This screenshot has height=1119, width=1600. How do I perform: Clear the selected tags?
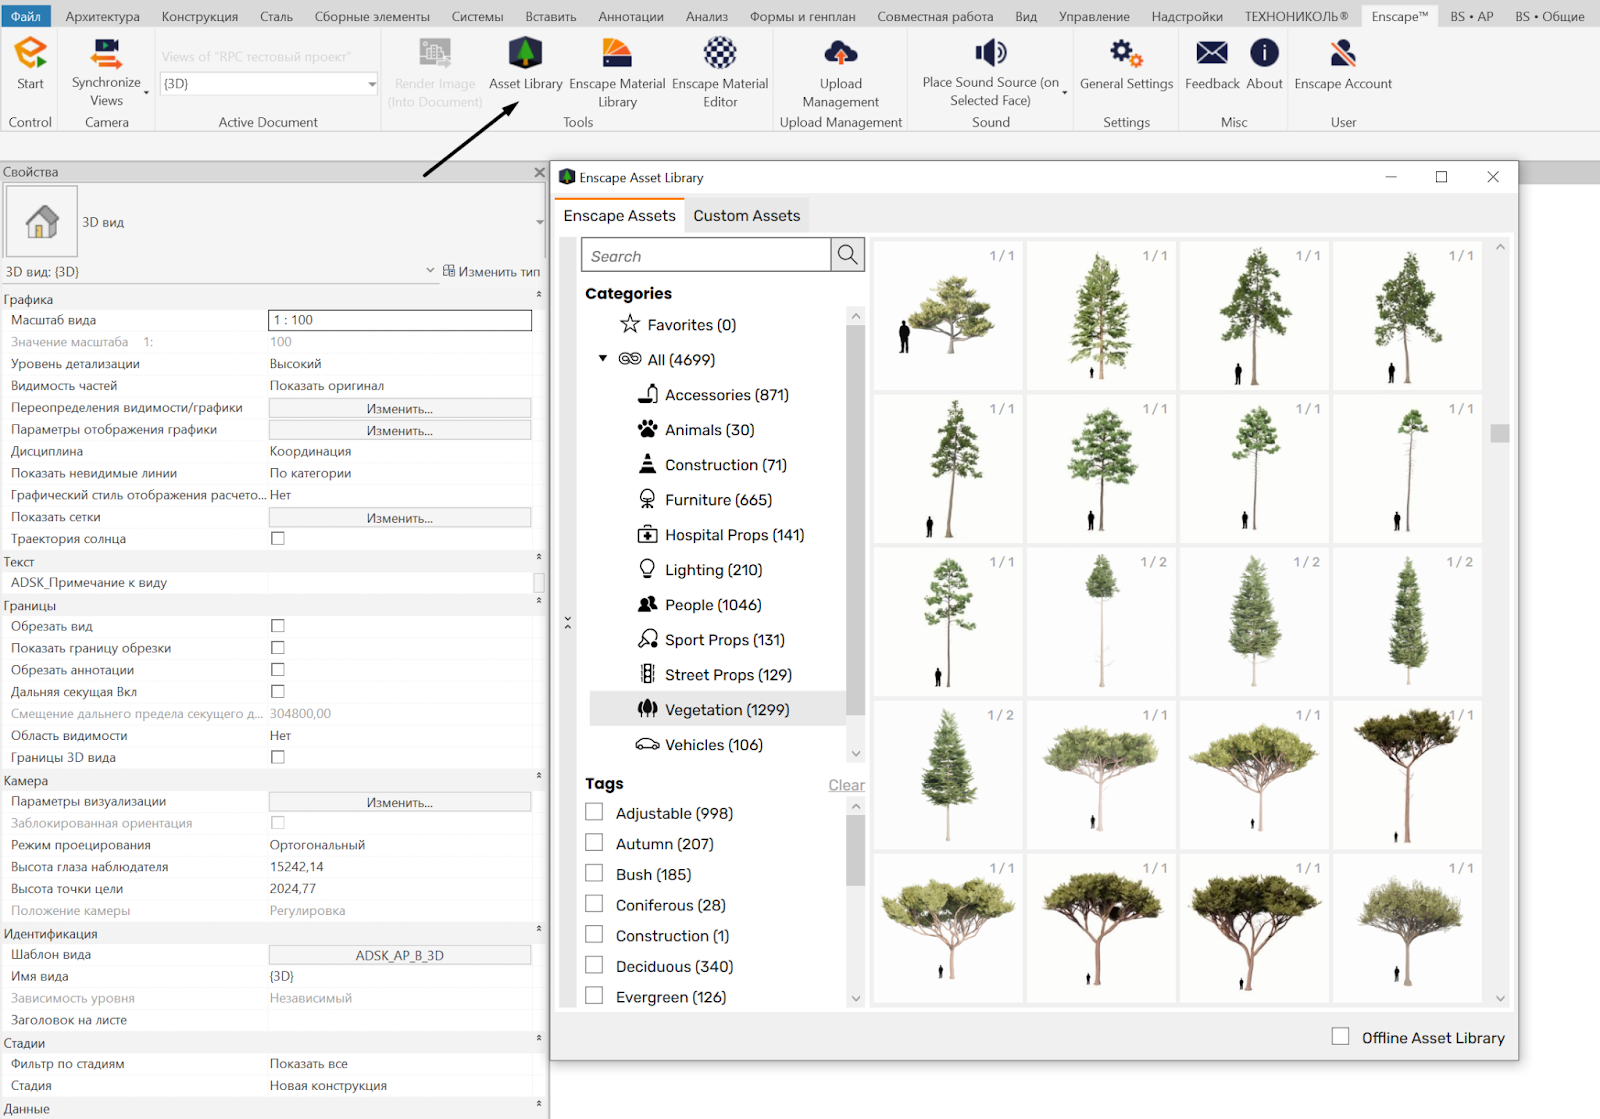[846, 785]
